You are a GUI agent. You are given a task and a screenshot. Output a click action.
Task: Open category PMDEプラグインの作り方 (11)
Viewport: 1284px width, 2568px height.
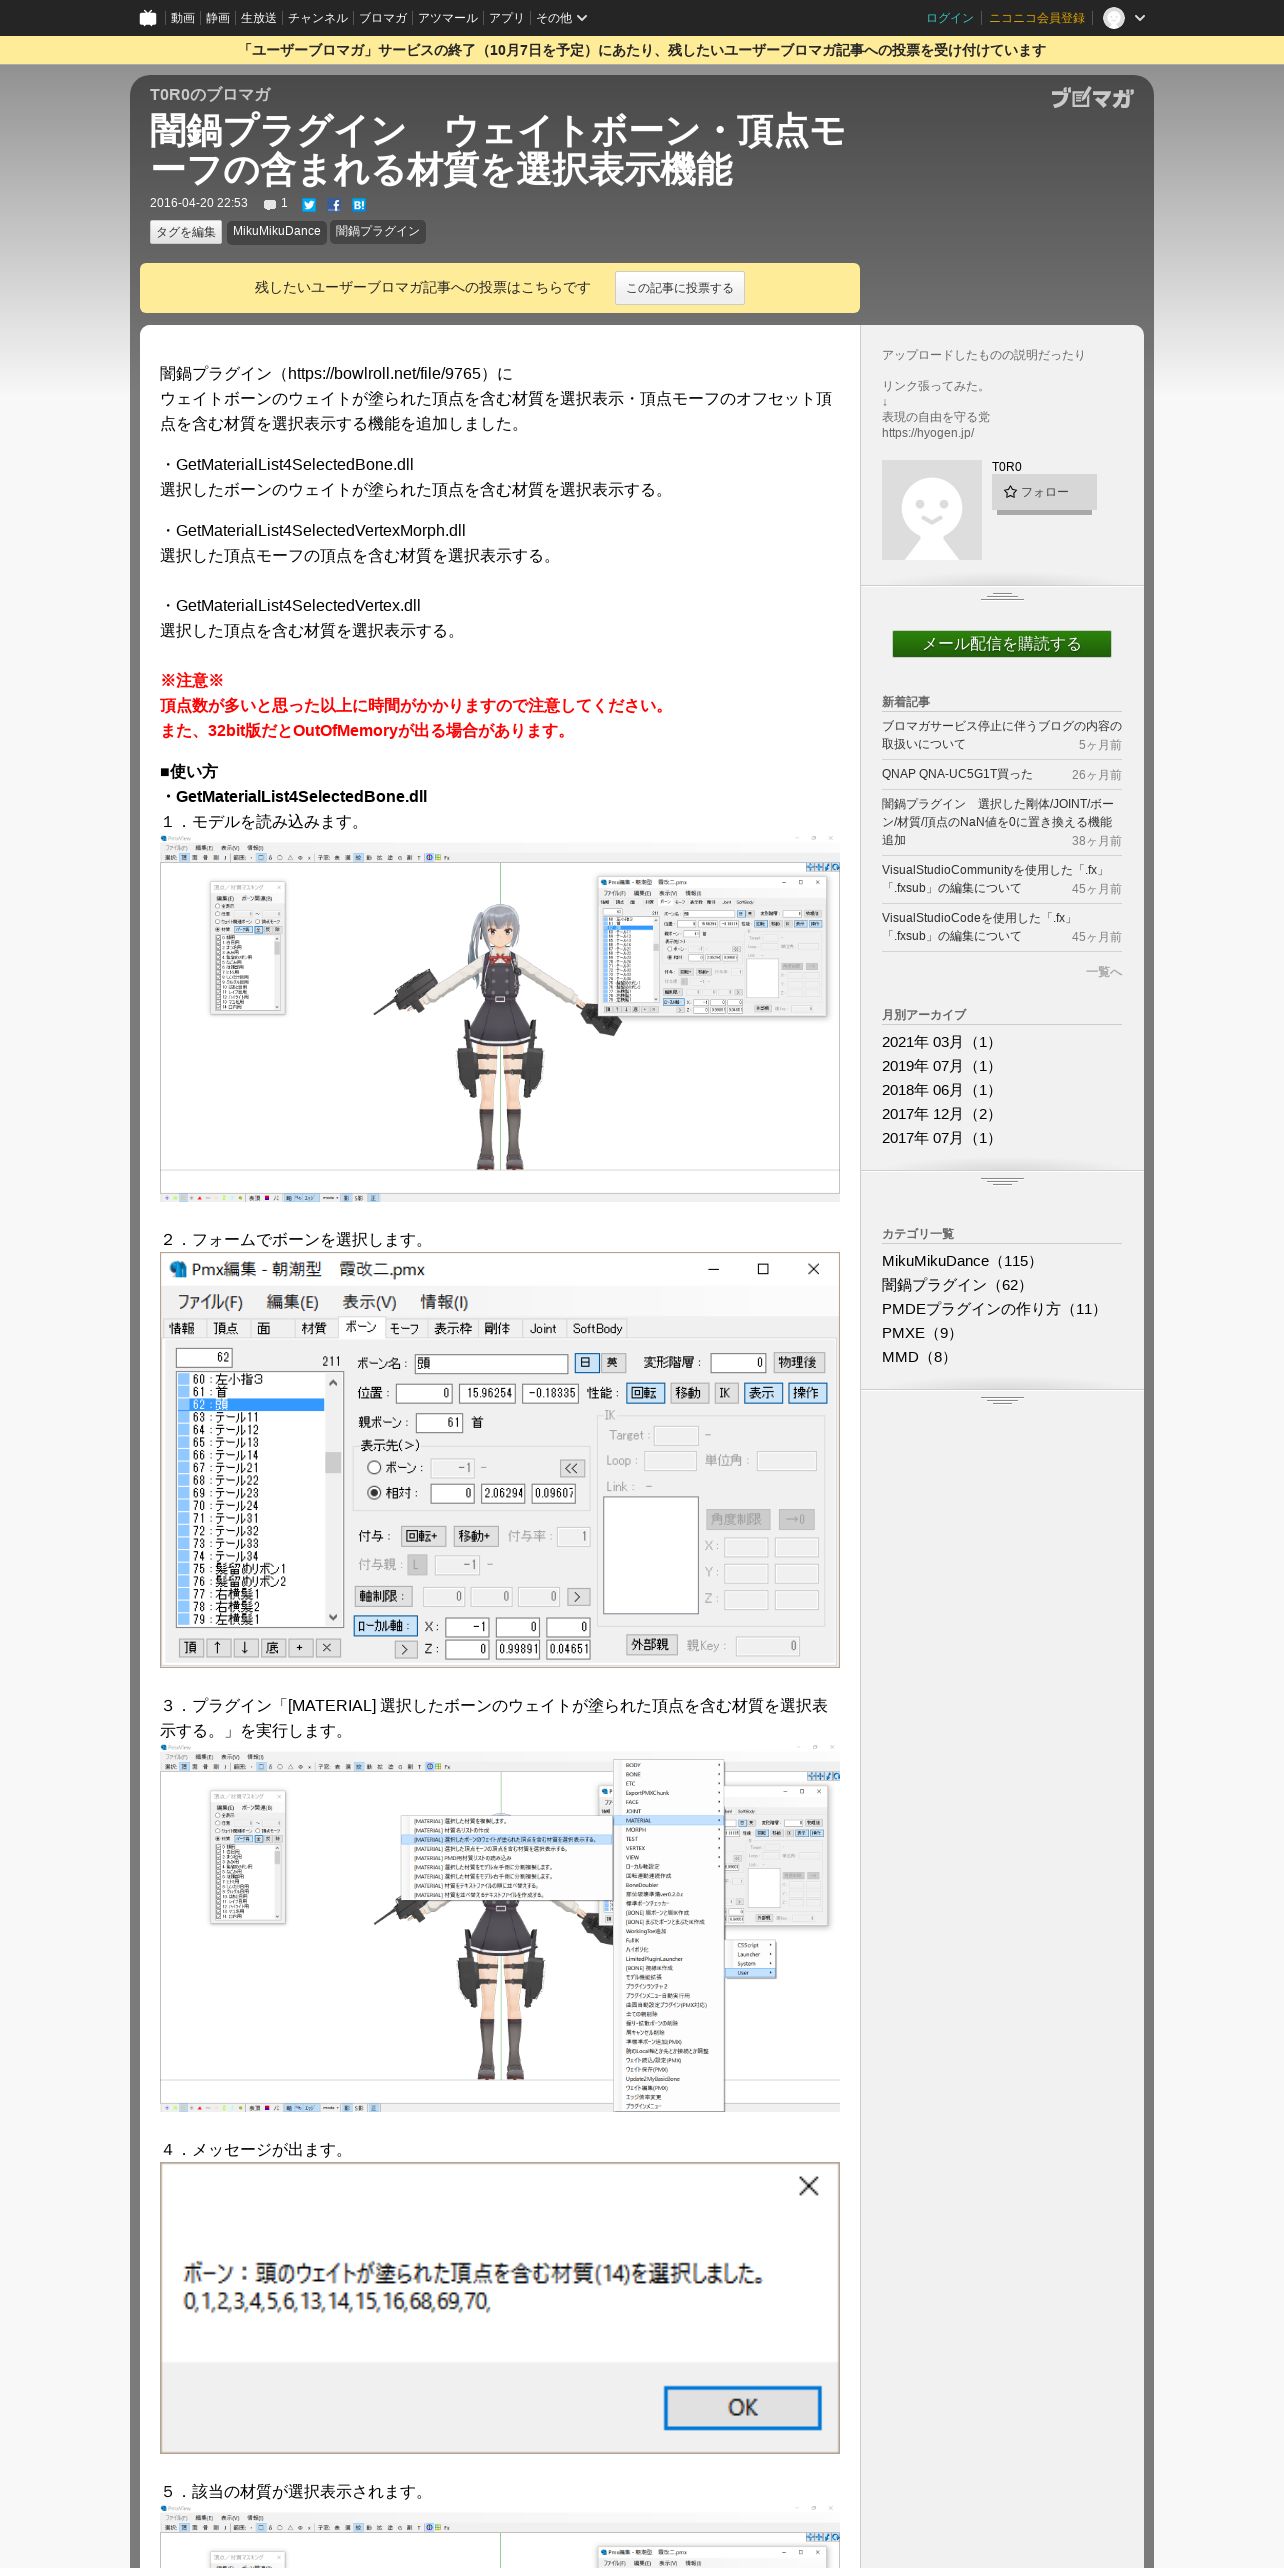tap(994, 1309)
